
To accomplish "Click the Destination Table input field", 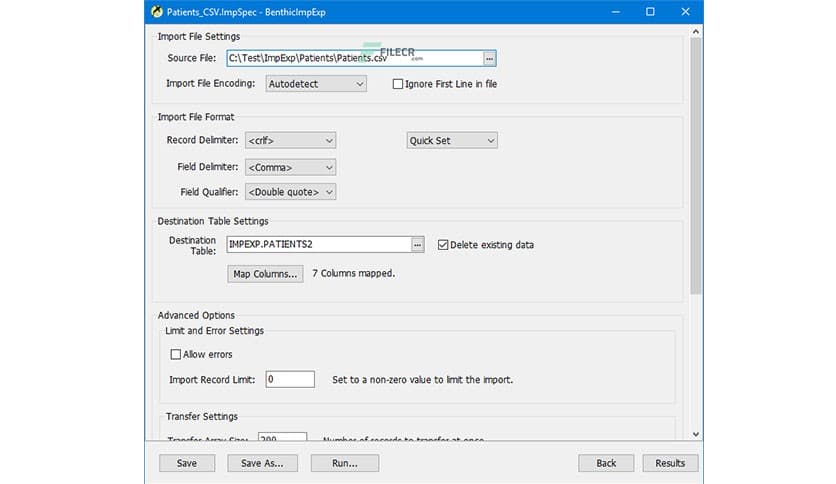I will (319, 245).
